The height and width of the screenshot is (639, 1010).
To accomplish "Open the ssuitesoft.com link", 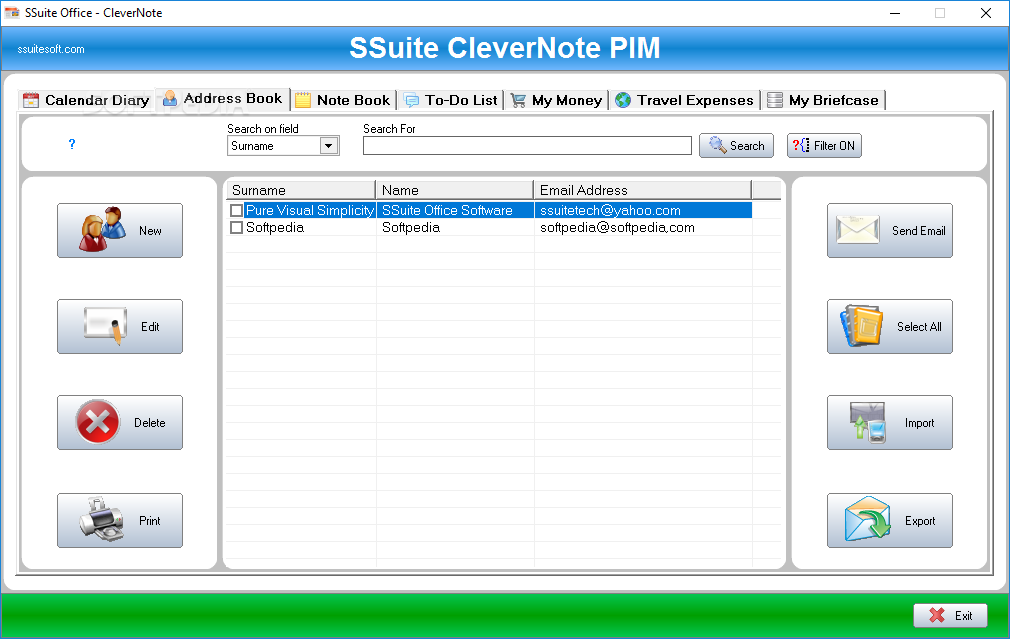I will tap(51, 49).
